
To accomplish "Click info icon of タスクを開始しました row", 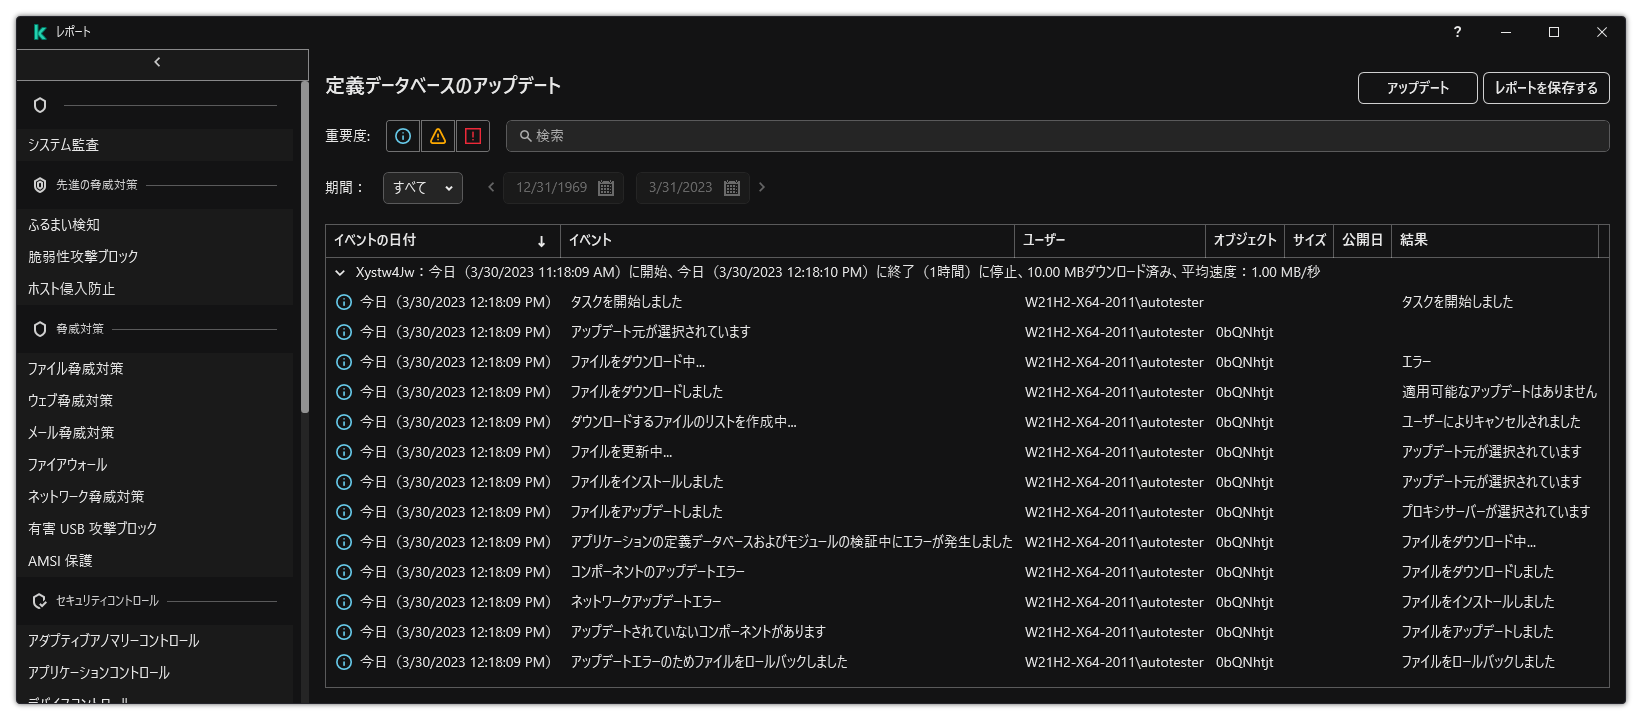I will click(344, 302).
